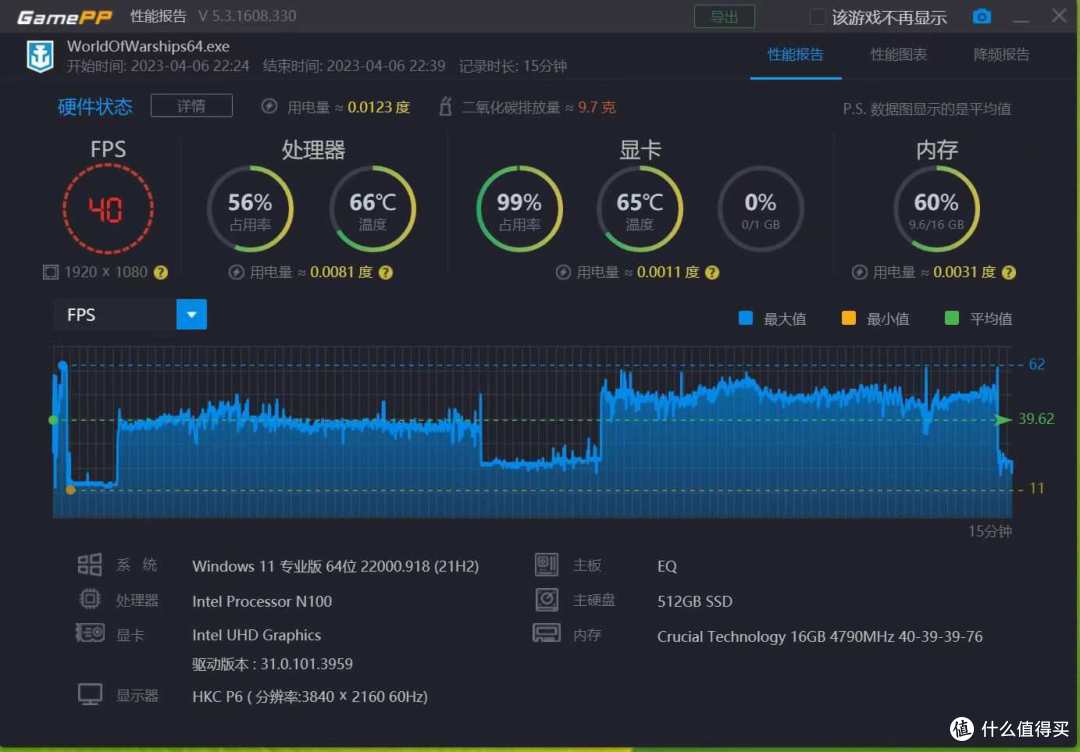Click the resolution frame icon before 1920 x 1080

[50, 273]
